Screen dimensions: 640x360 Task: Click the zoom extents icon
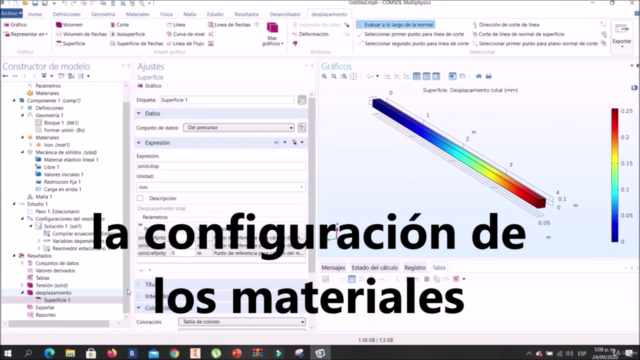point(353,76)
